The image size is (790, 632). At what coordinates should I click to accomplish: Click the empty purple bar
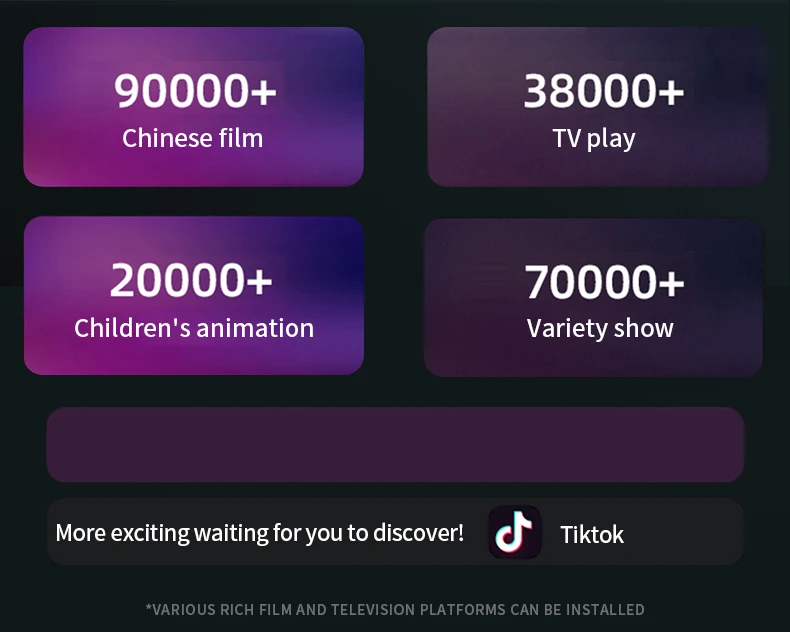point(395,444)
